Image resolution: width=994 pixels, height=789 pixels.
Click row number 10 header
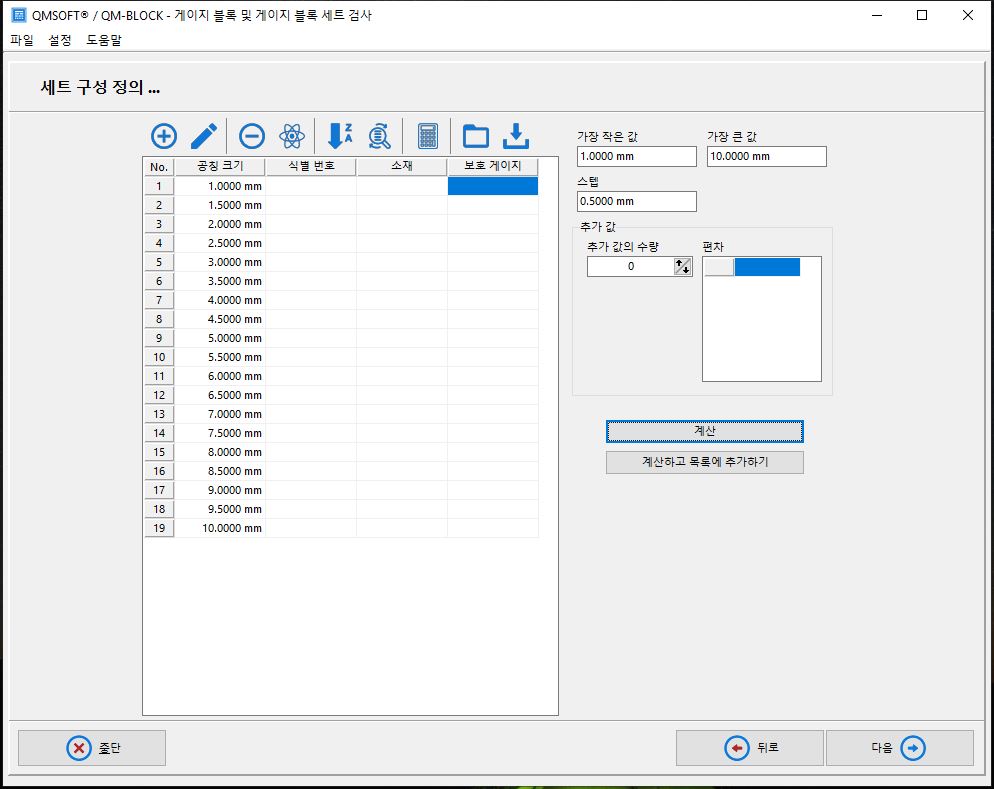coord(159,357)
